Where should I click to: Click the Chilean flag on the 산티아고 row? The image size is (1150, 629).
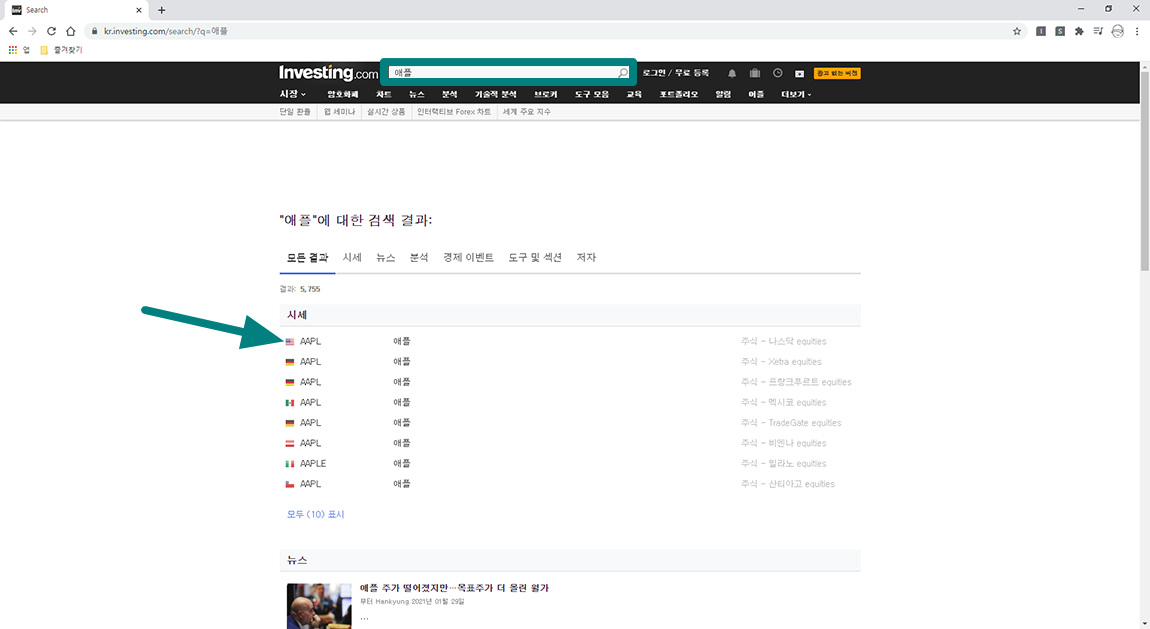click(290, 485)
